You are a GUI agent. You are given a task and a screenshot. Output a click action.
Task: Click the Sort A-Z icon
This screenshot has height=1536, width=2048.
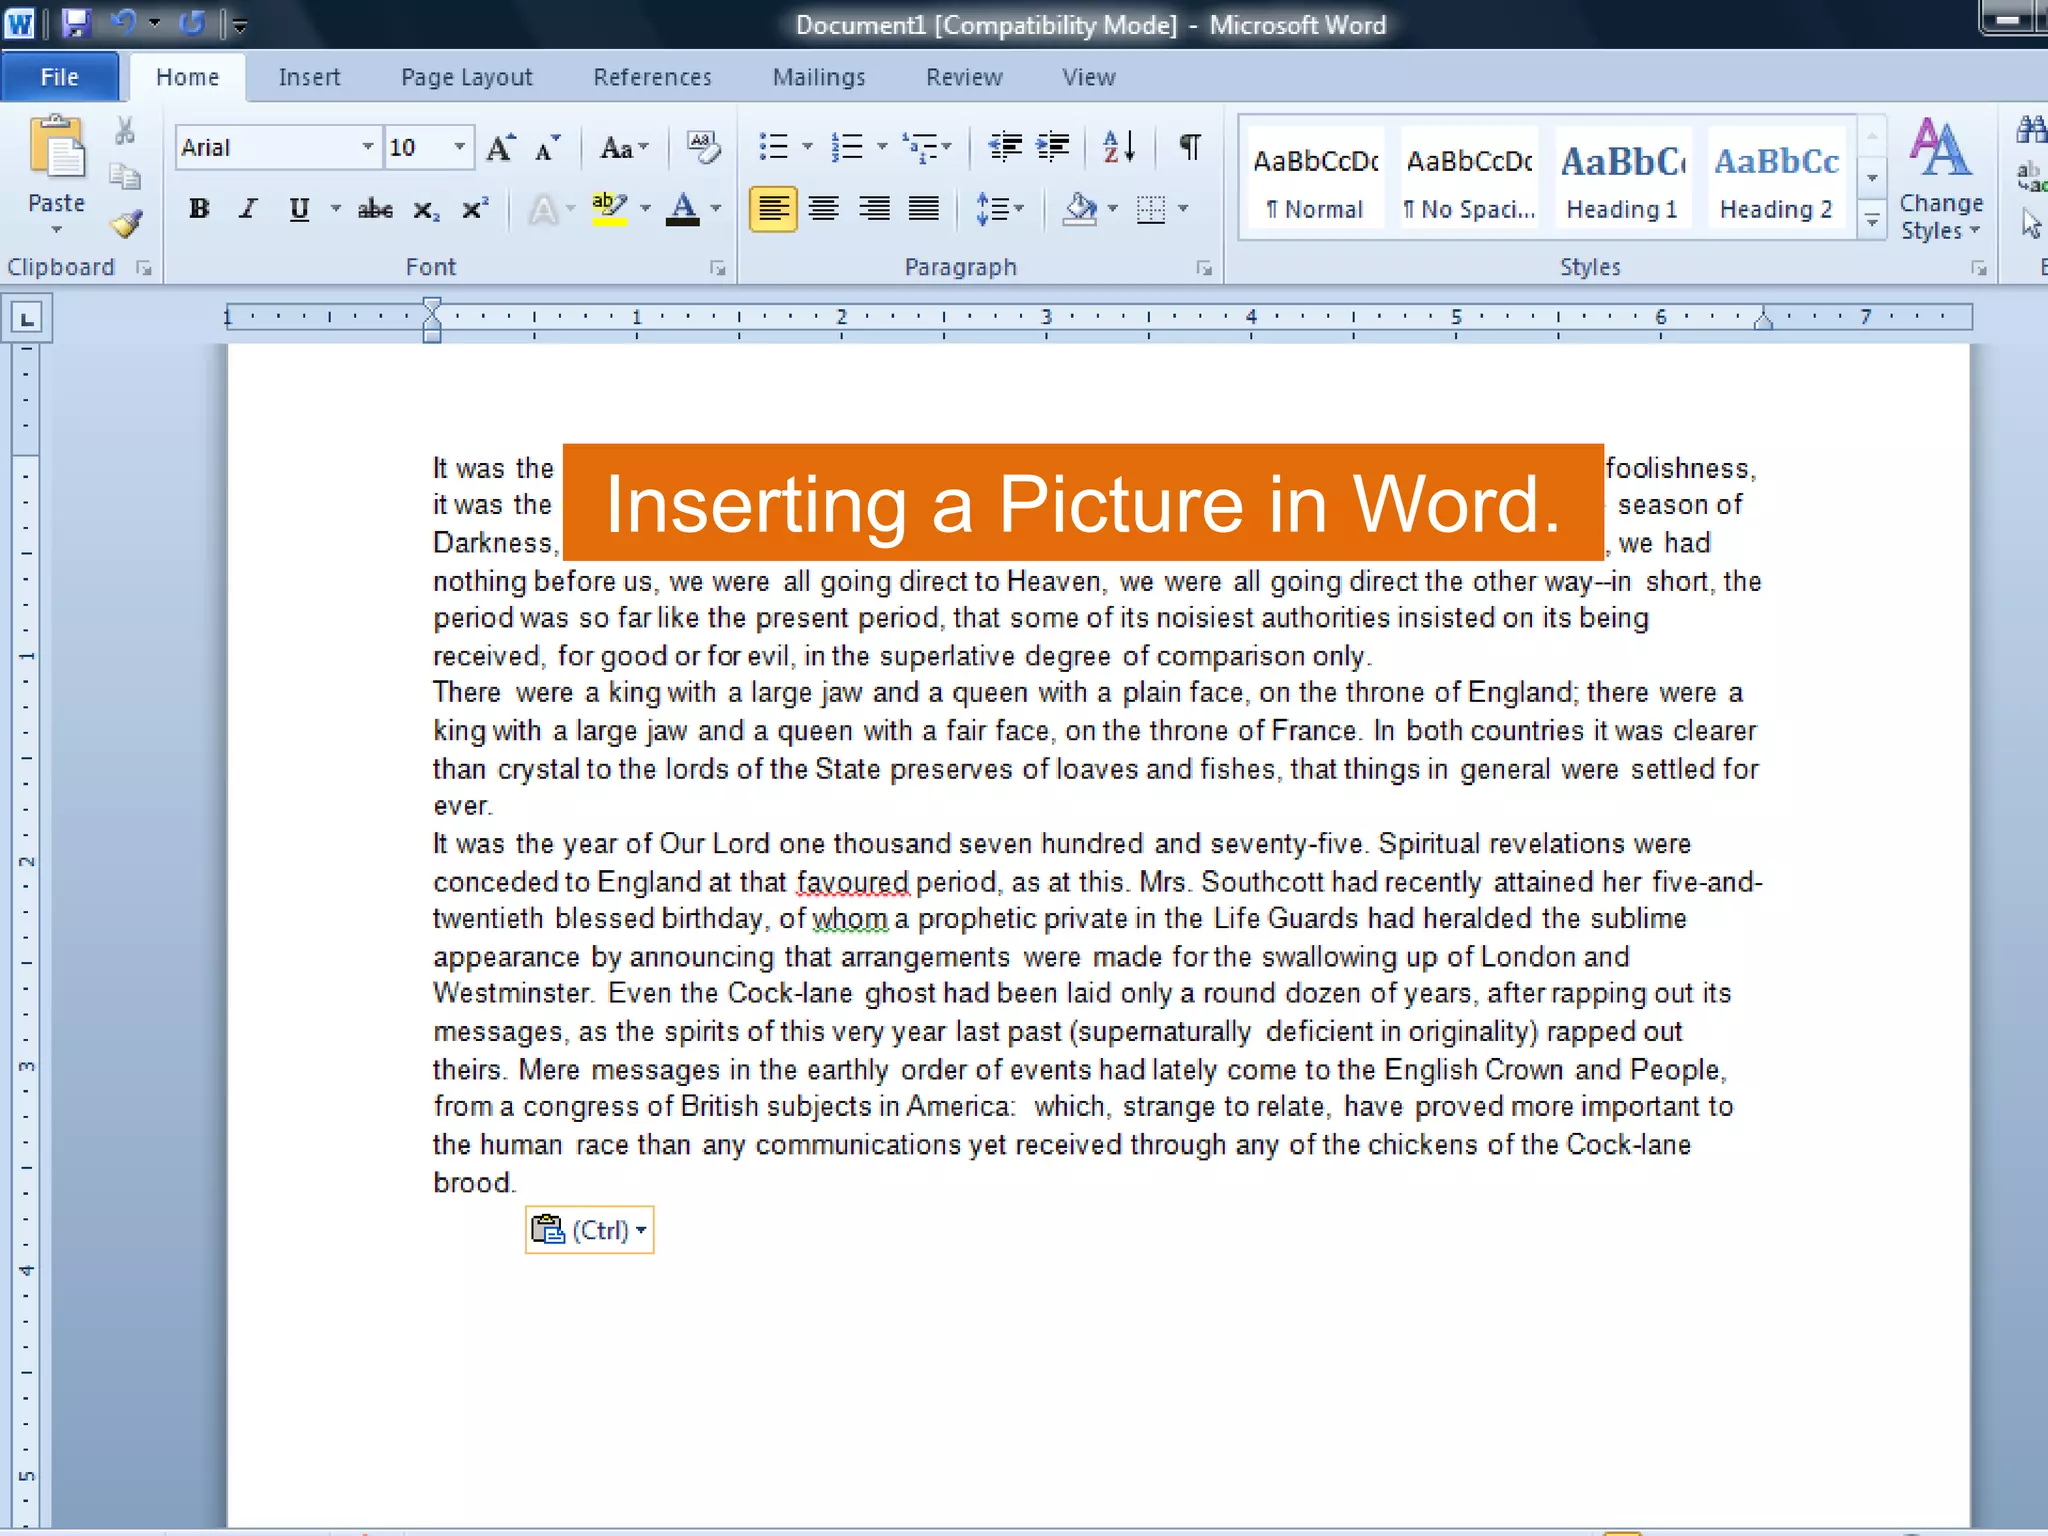[1118, 148]
